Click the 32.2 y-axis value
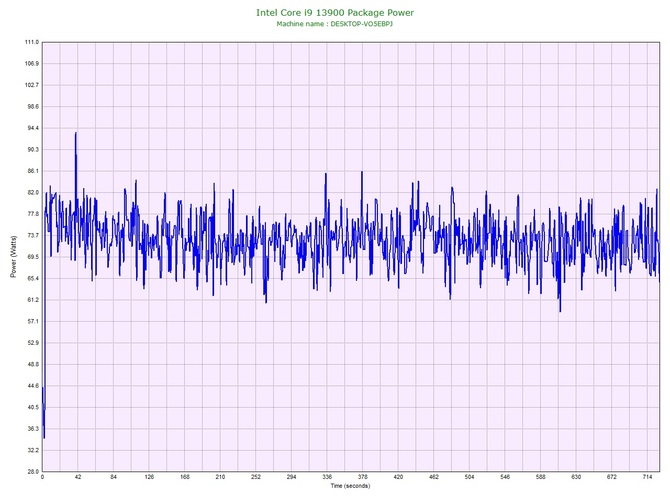 (33, 450)
